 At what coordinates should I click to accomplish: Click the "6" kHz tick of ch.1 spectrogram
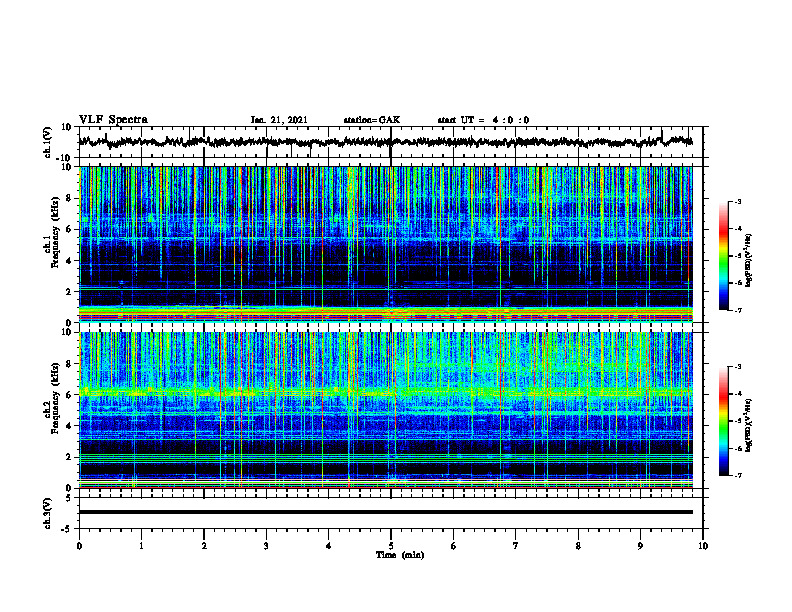[x=69, y=229]
